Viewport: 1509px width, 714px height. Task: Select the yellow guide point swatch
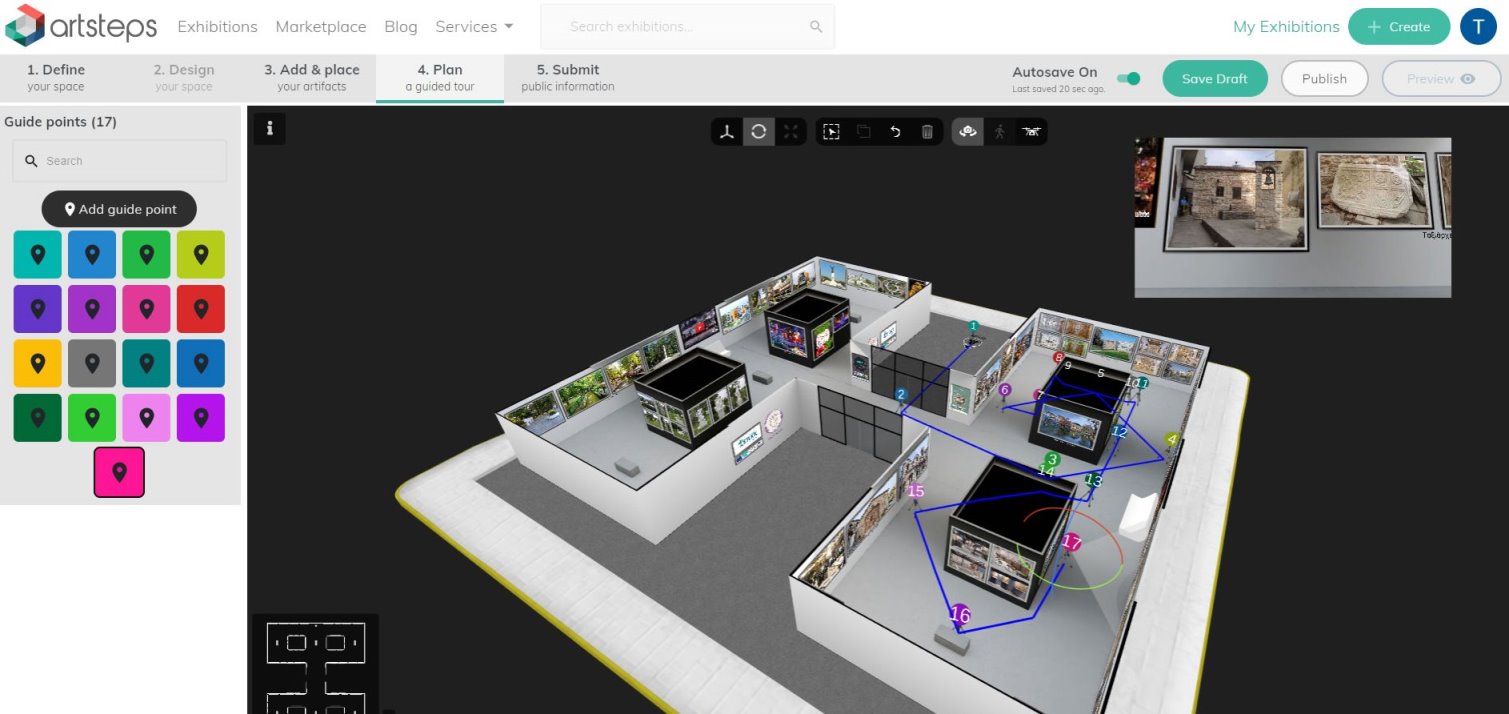(x=38, y=363)
